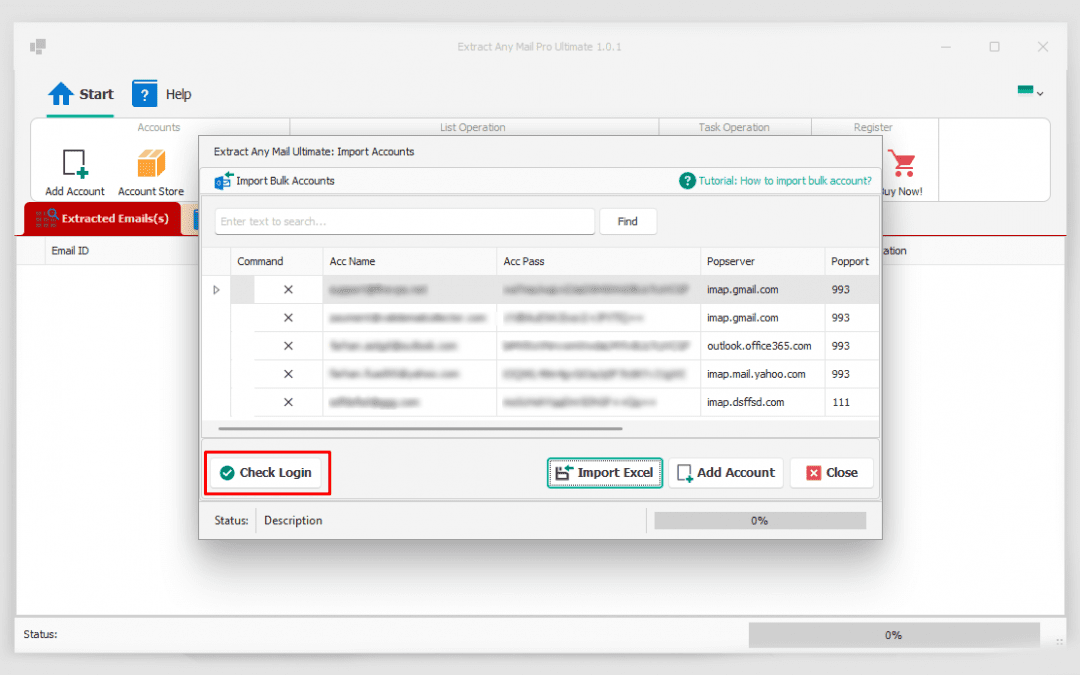Delete the outlook.office365.com account row

pos(289,346)
